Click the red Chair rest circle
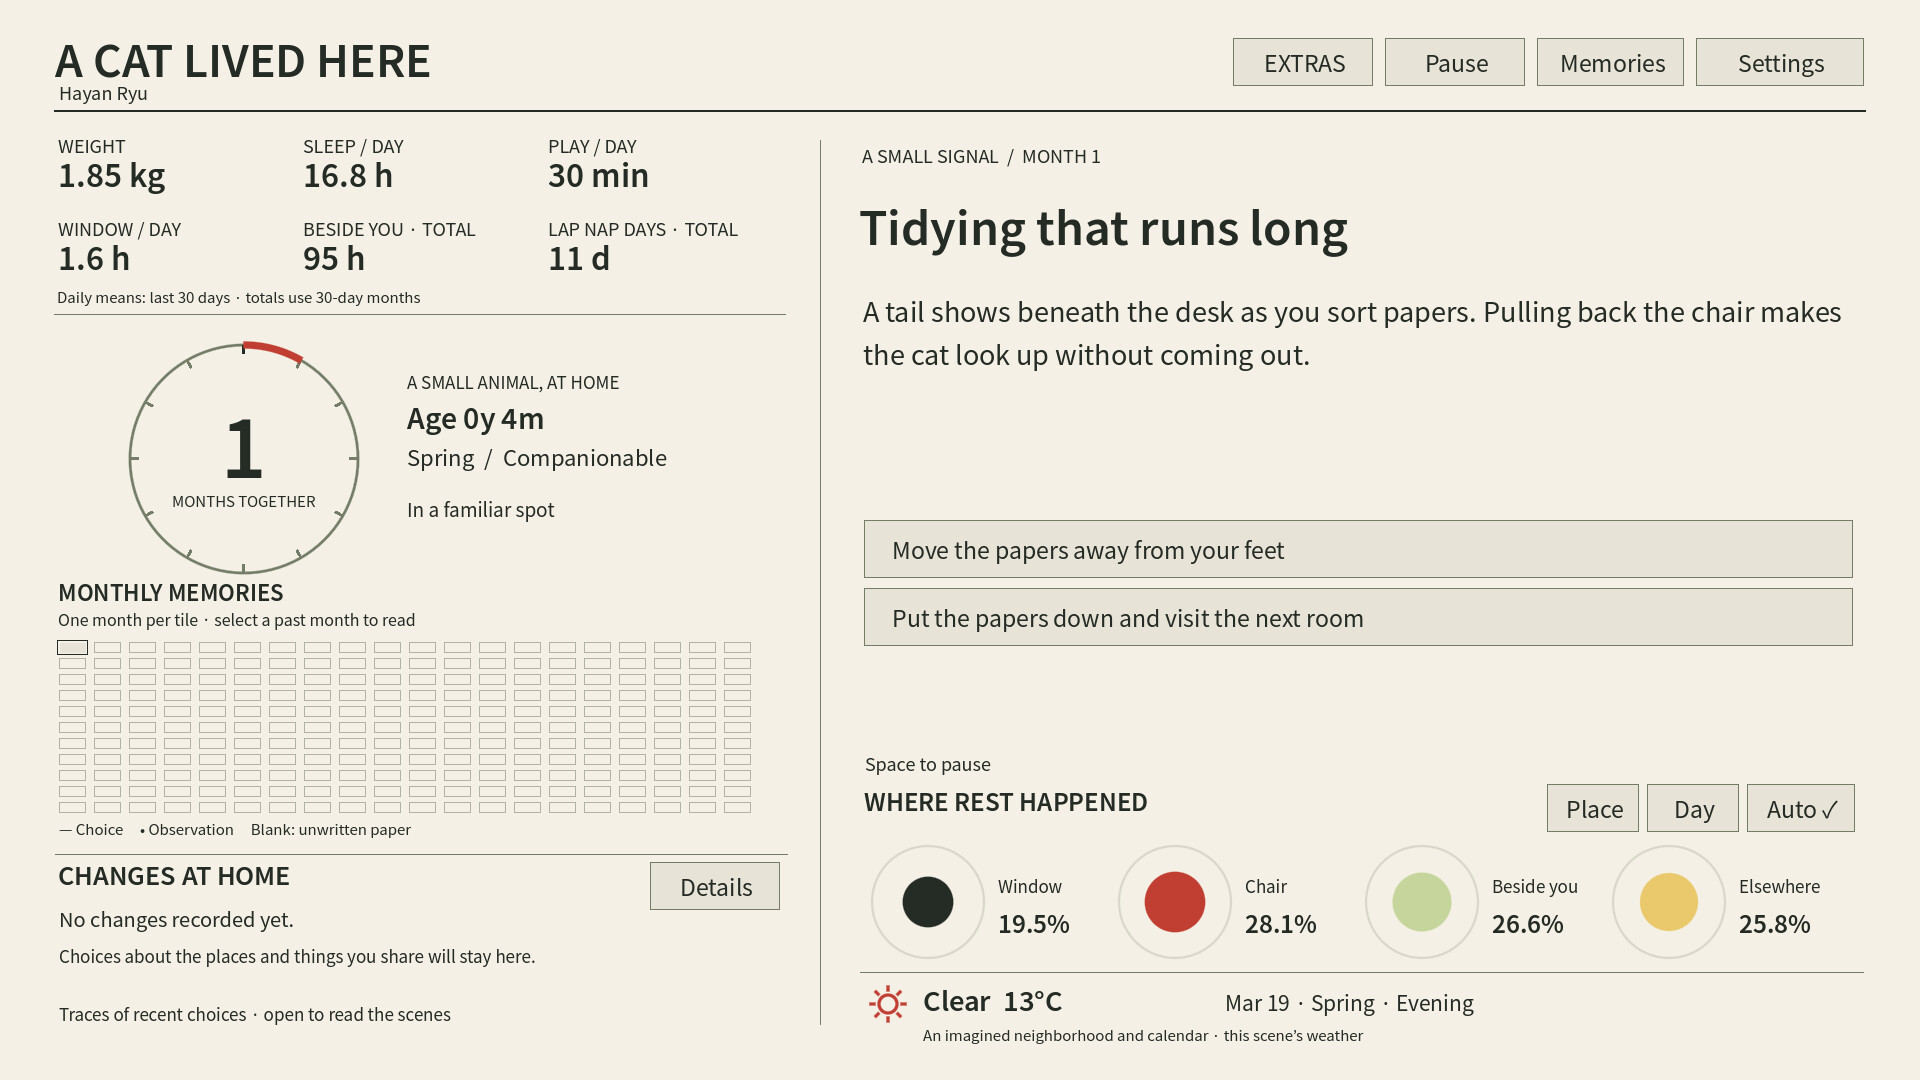Screen dimensions: 1920x1080 pyautogui.click(x=1175, y=902)
